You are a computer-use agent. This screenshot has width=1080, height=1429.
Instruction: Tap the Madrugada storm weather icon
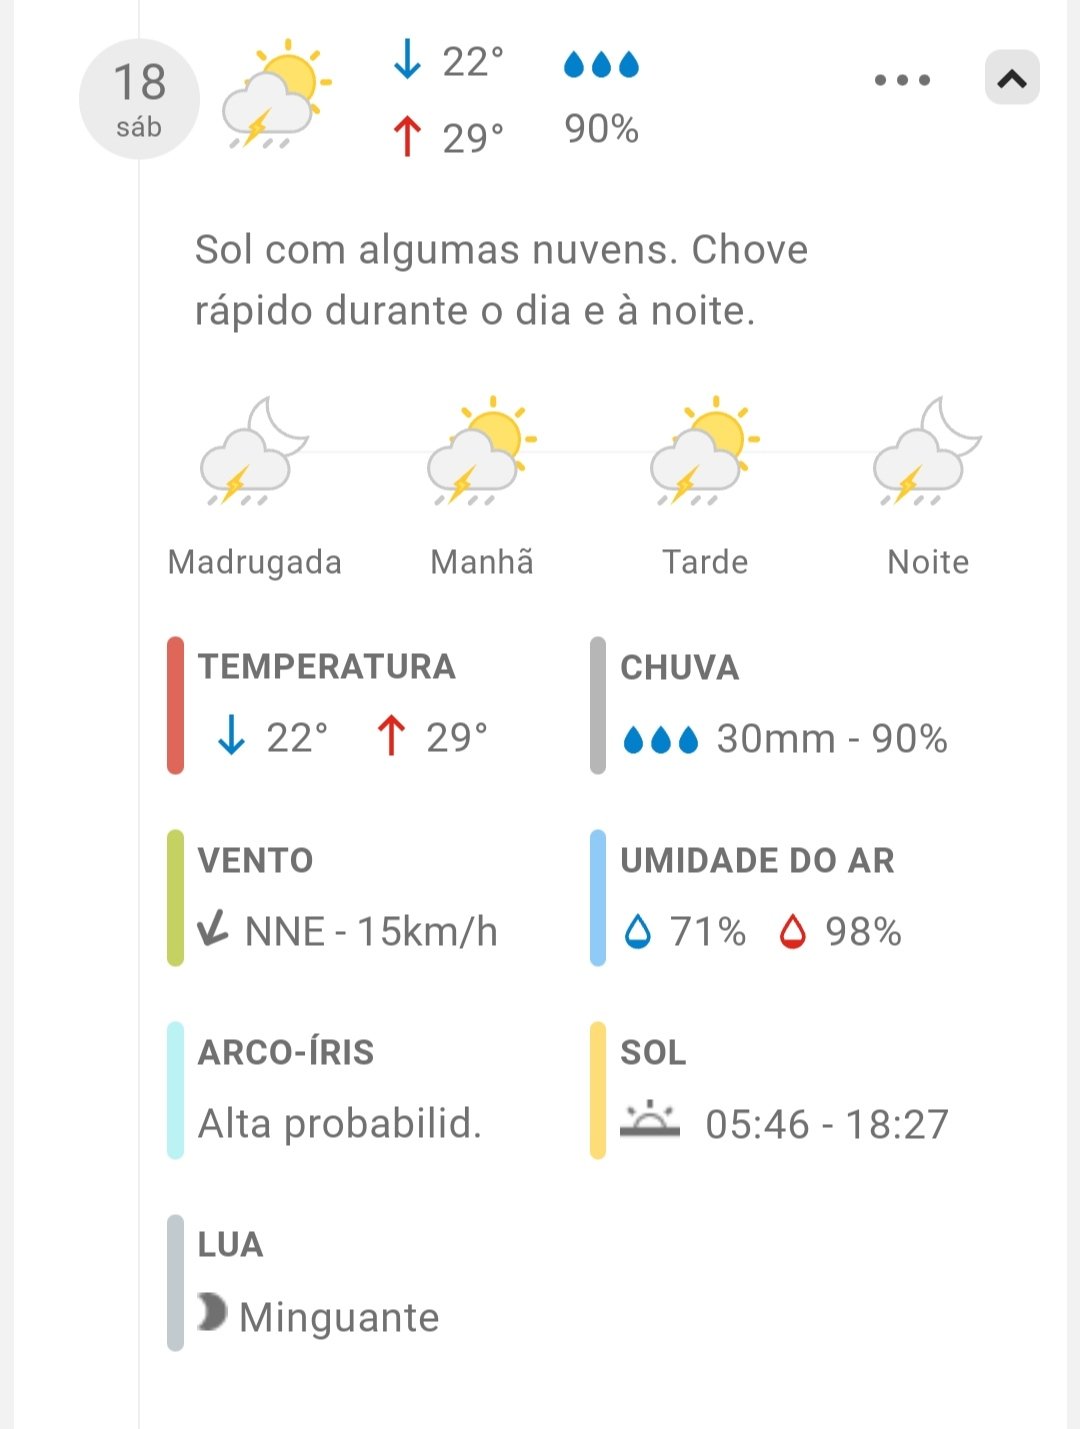[x=254, y=452]
